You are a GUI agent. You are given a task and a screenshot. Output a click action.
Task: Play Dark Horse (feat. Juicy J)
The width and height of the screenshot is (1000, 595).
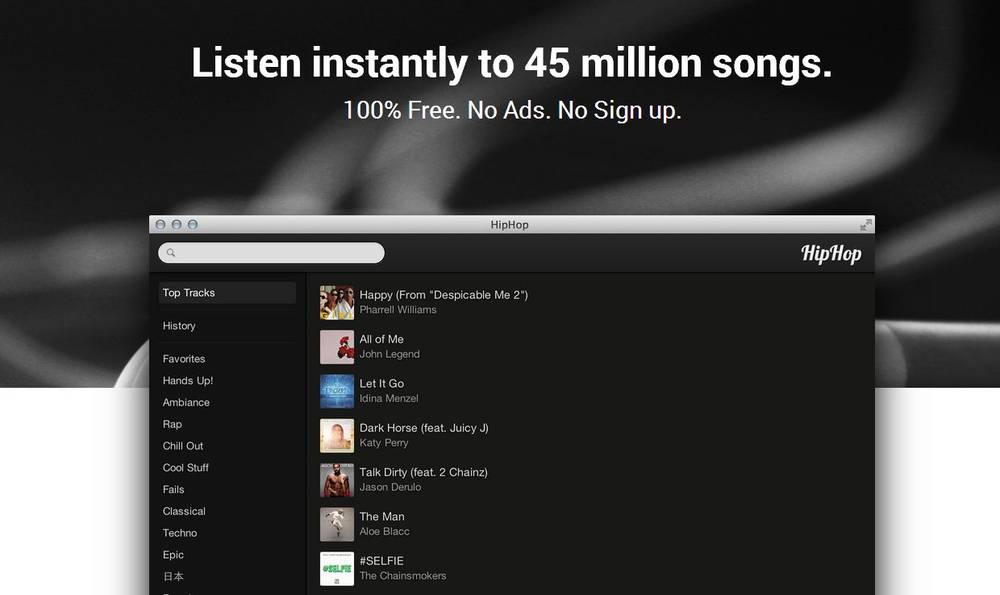(424, 428)
